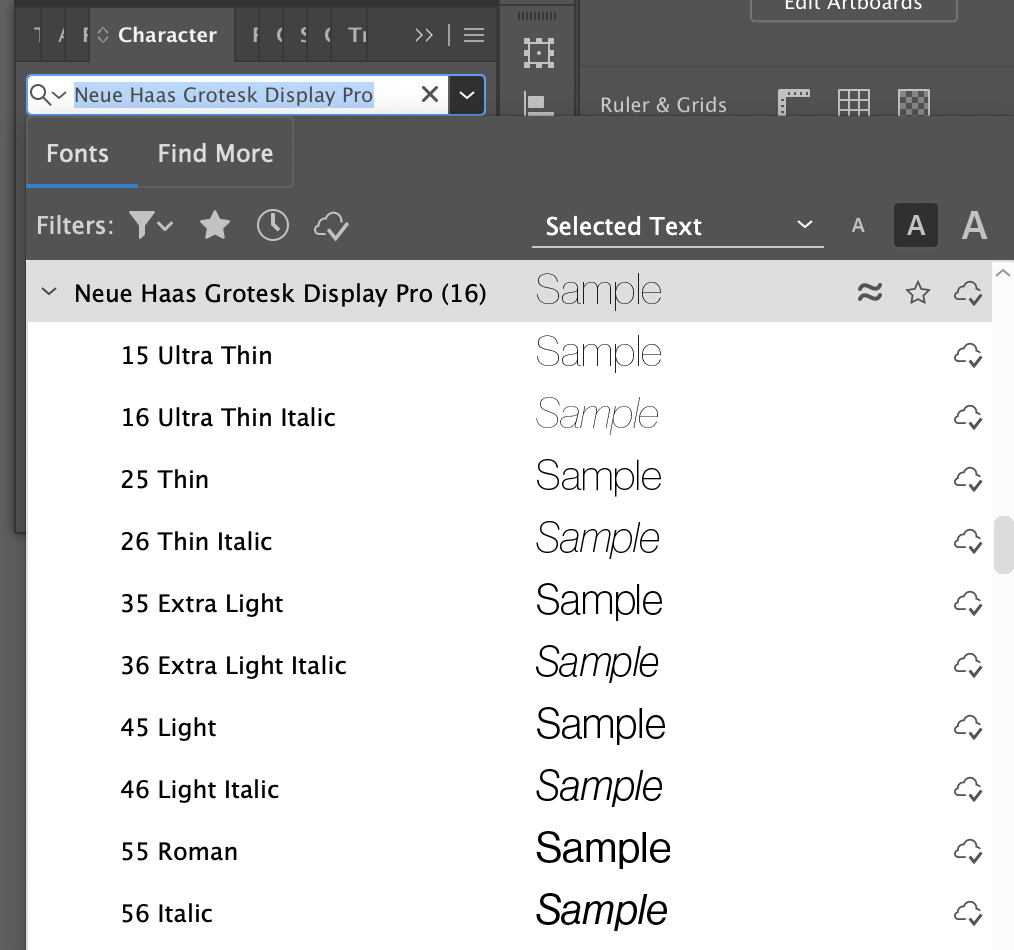
Task: Open the panel flyout hamburger menu
Action: [473, 34]
